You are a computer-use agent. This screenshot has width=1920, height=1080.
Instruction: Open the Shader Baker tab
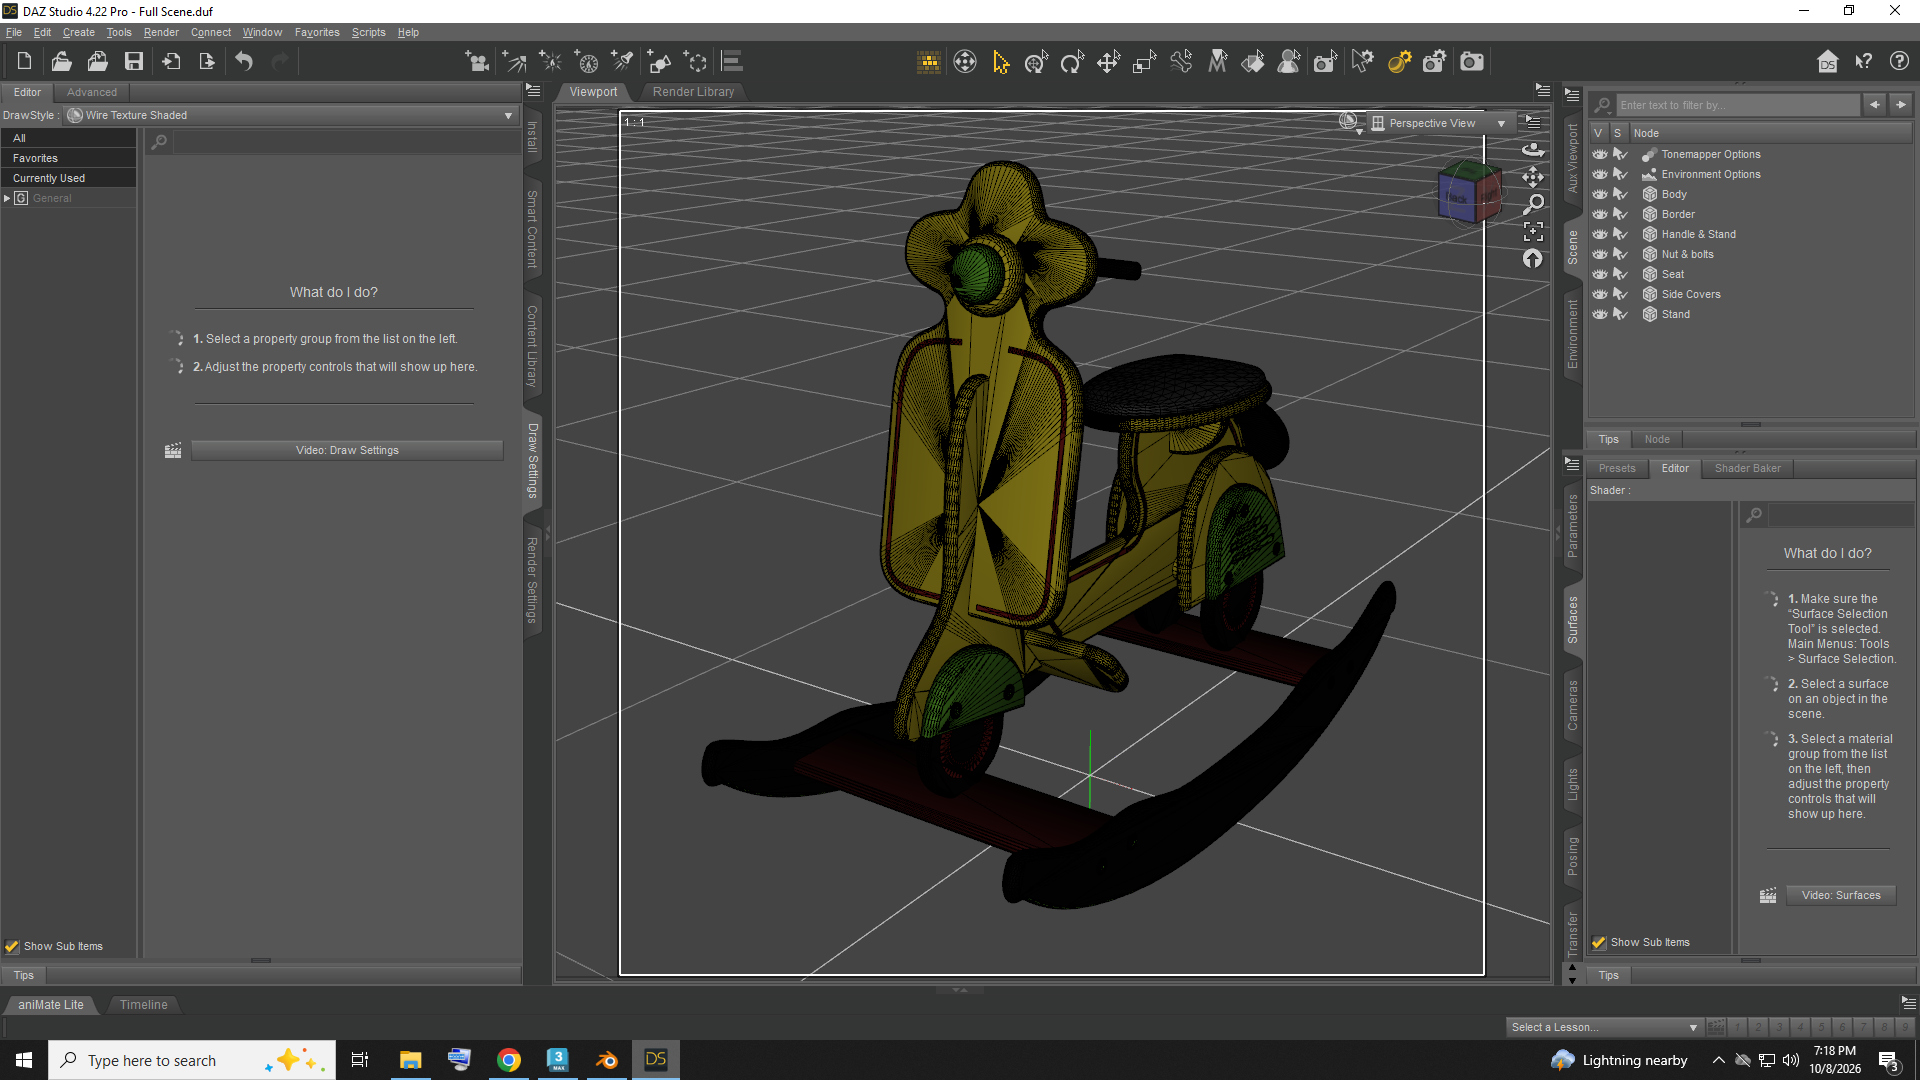[x=1747, y=468]
